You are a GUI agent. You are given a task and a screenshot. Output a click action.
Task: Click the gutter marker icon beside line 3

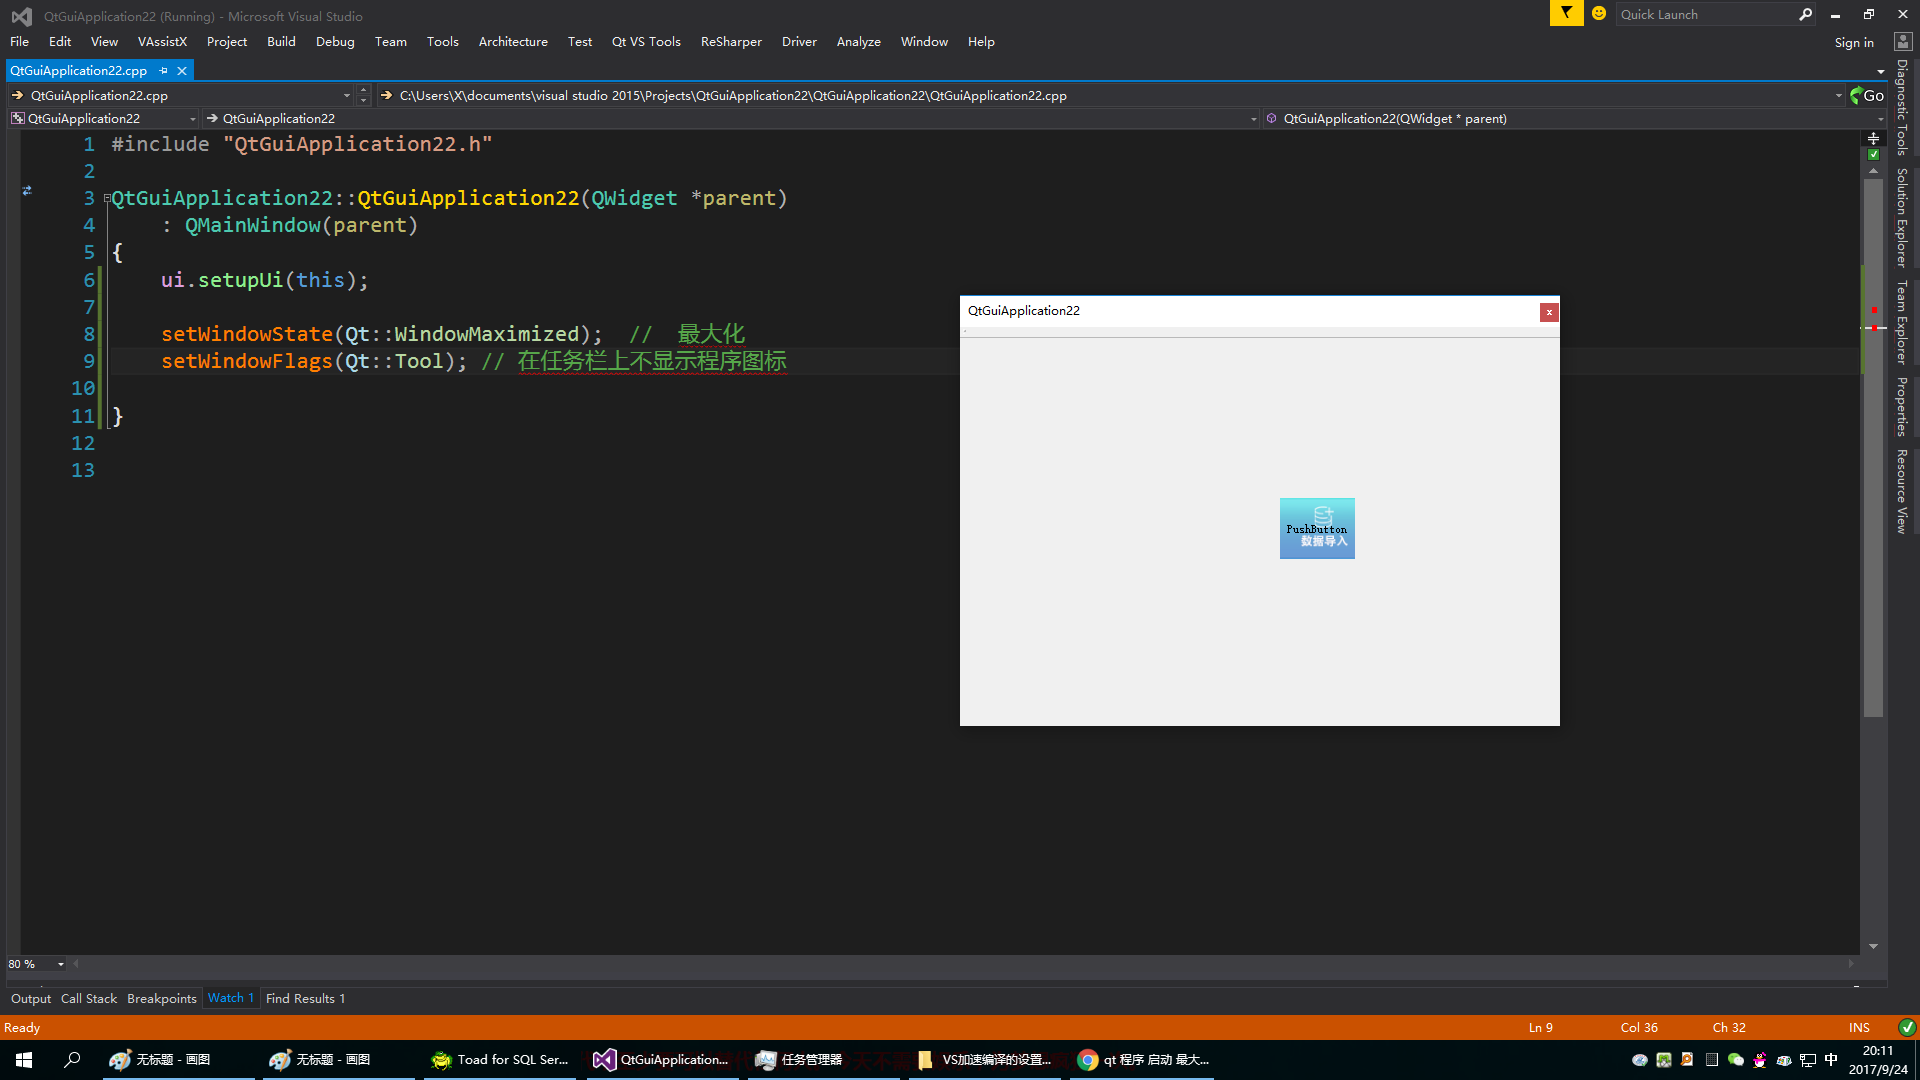point(27,190)
